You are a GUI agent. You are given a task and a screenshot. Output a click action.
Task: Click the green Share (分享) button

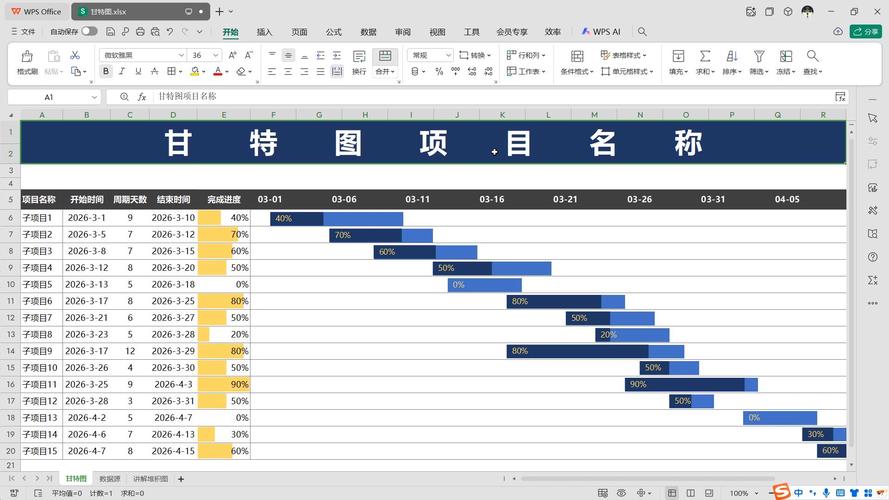(865, 32)
